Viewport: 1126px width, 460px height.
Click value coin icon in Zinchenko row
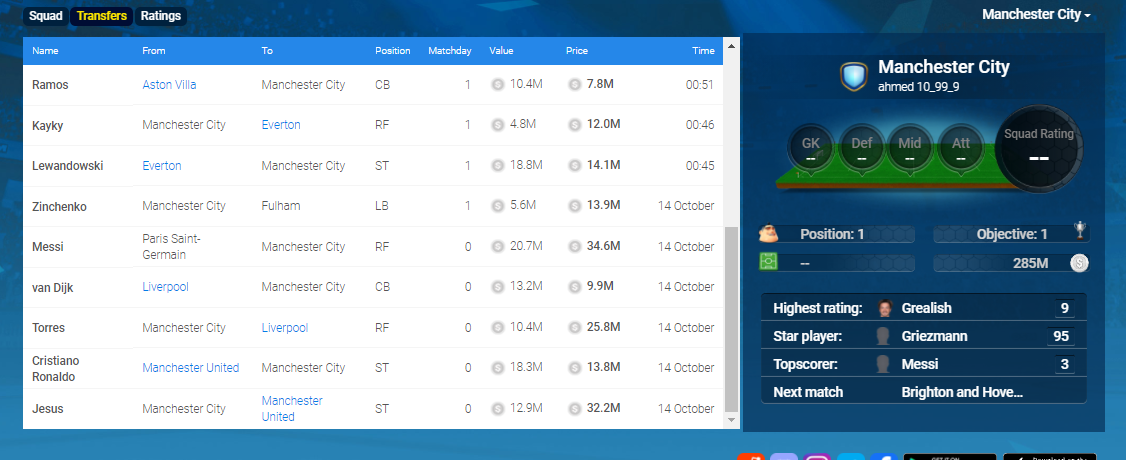pos(497,206)
